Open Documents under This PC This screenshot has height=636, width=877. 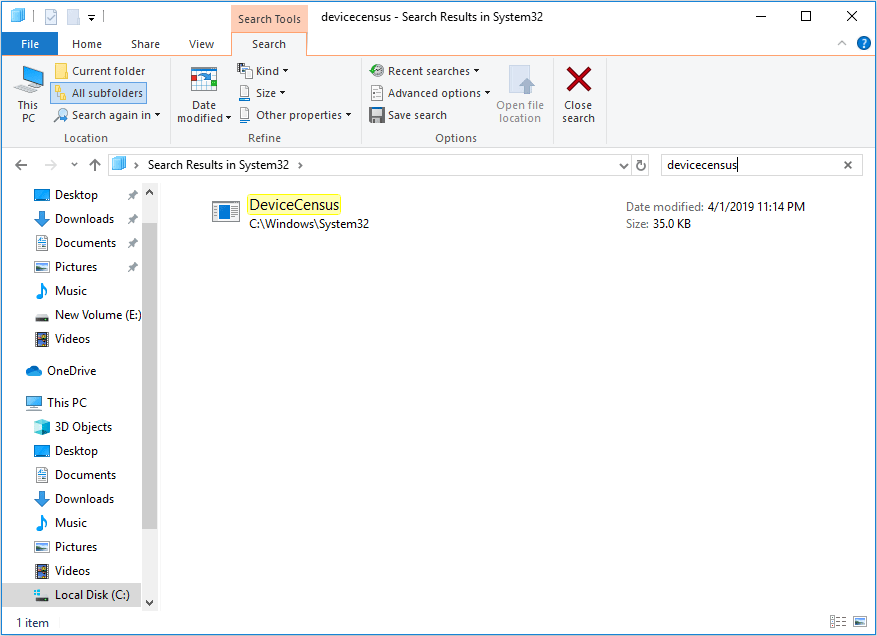[85, 475]
